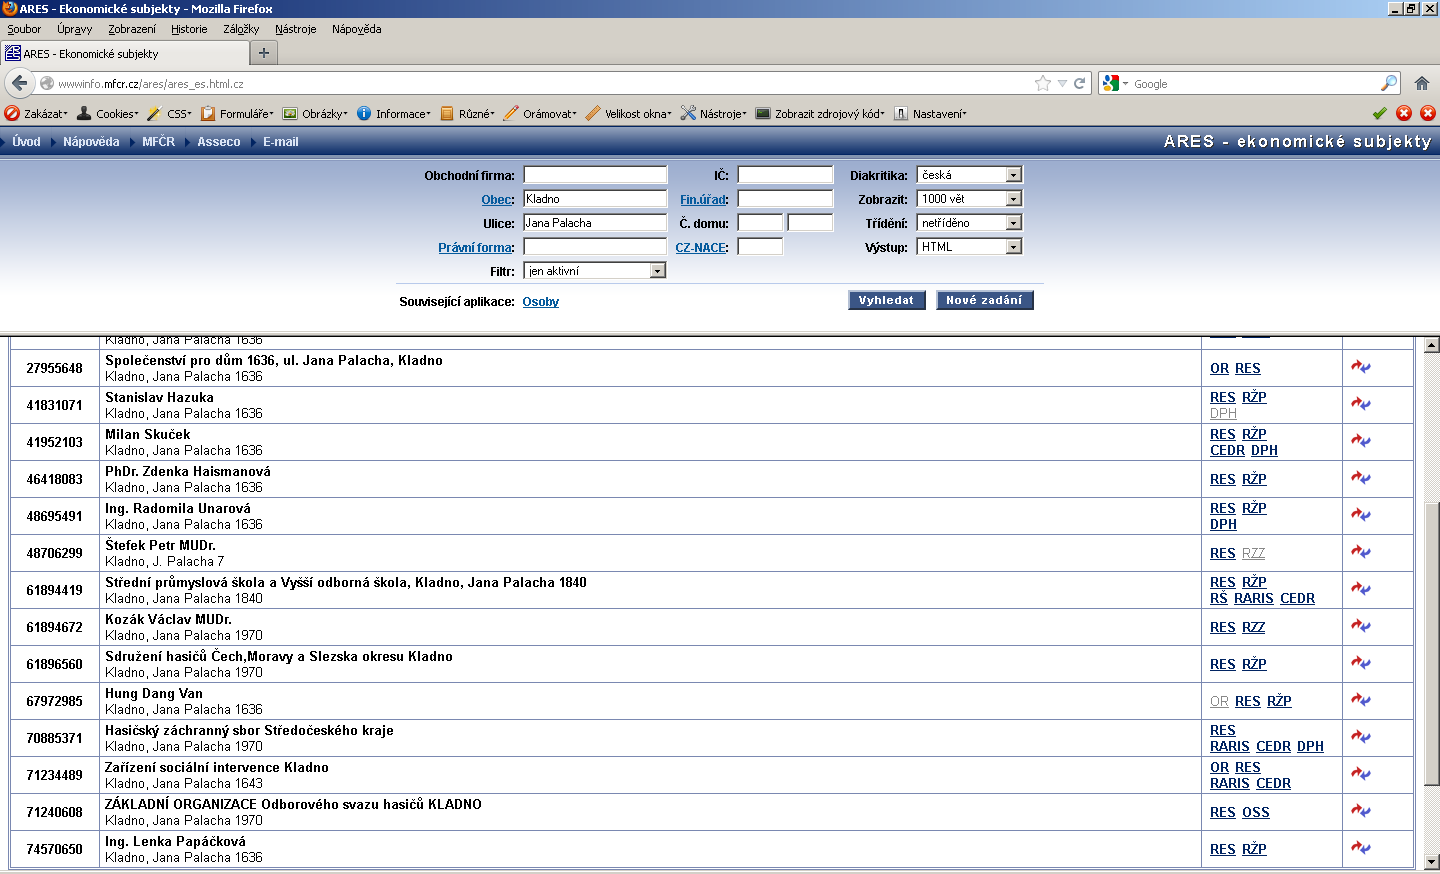Open new tab with plus button
This screenshot has width=1440, height=874.
point(264,53)
